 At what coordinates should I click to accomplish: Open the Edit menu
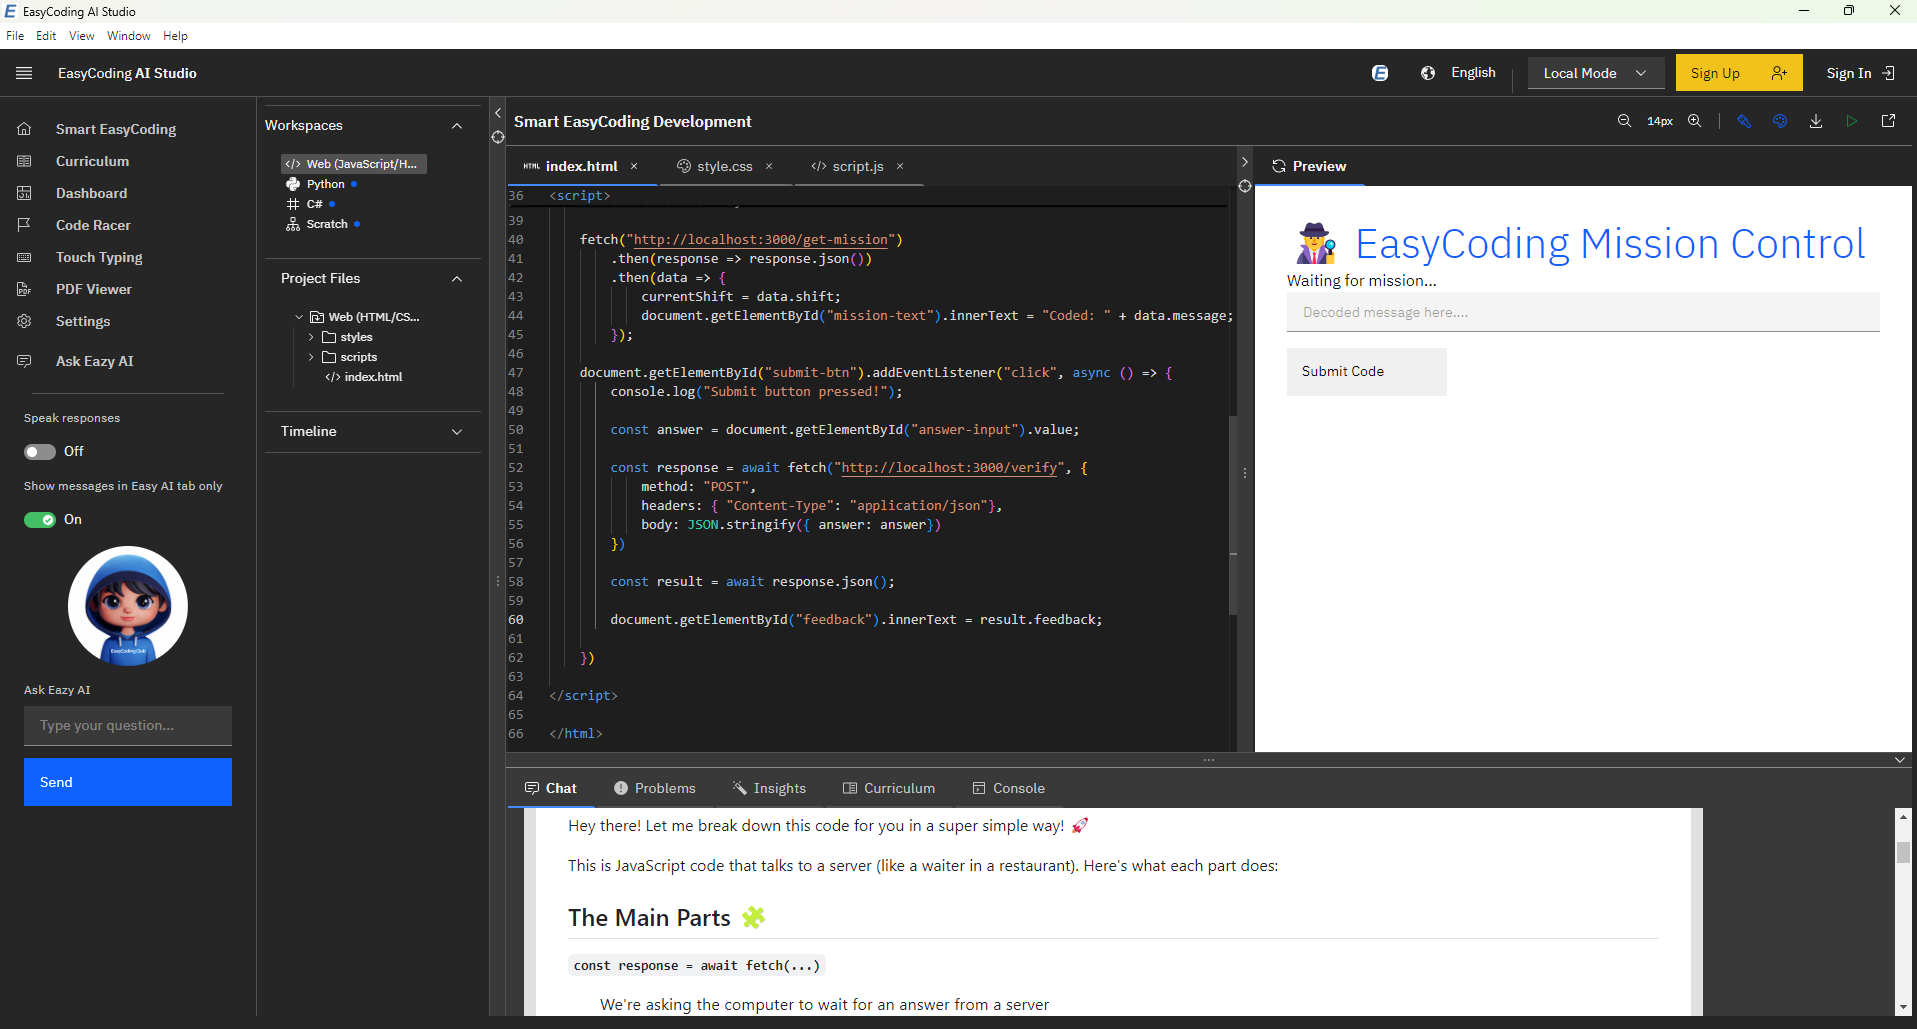tap(46, 36)
